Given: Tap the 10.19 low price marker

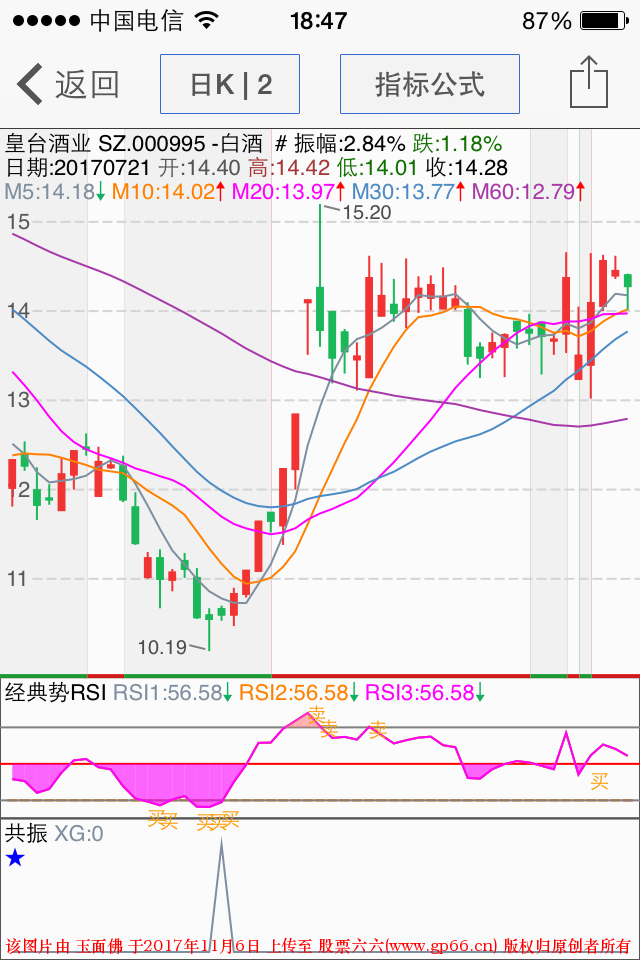Looking at the screenshot, I should (162, 647).
